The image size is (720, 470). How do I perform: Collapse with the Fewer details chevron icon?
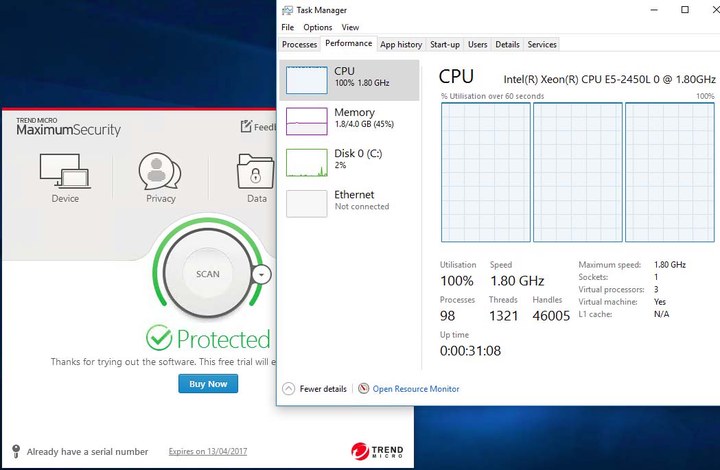coord(288,389)
